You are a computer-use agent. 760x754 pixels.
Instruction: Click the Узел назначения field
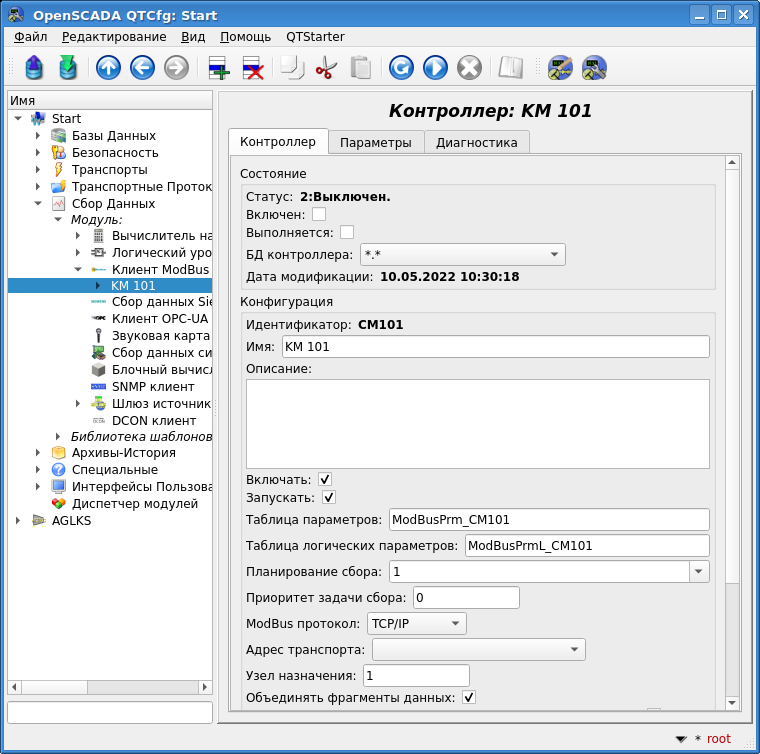coord(416,675)
